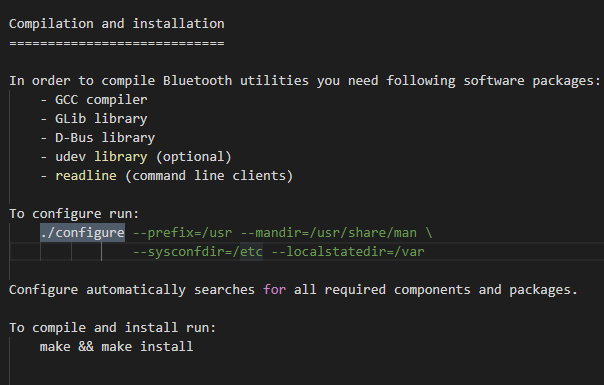The image size is (604, 385).
Task: Click the --localstatedir=/var option
Action: (348, 252)
